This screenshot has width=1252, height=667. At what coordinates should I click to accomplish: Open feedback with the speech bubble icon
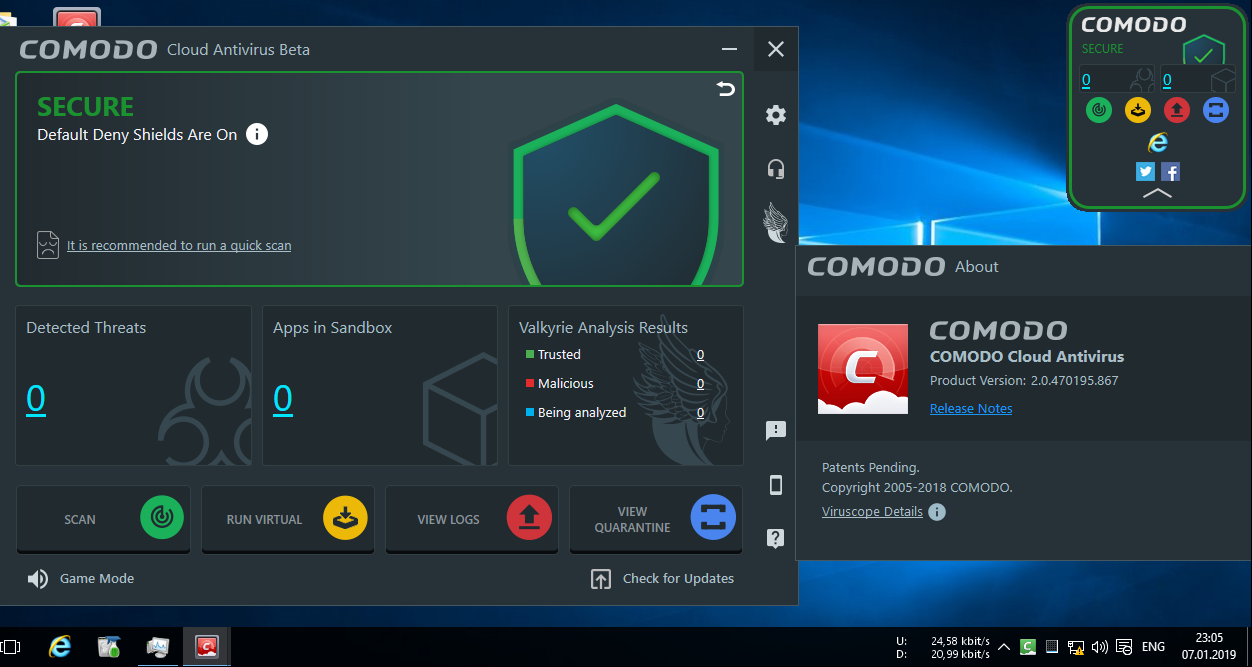pyautogui.click(x=776, y=431)
